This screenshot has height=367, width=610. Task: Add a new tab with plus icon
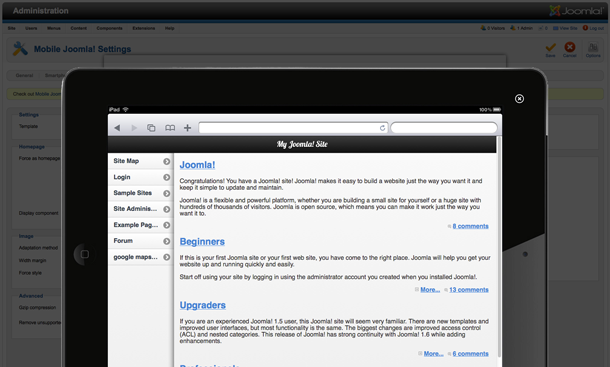pyautogui.click(x=188, y=128)
